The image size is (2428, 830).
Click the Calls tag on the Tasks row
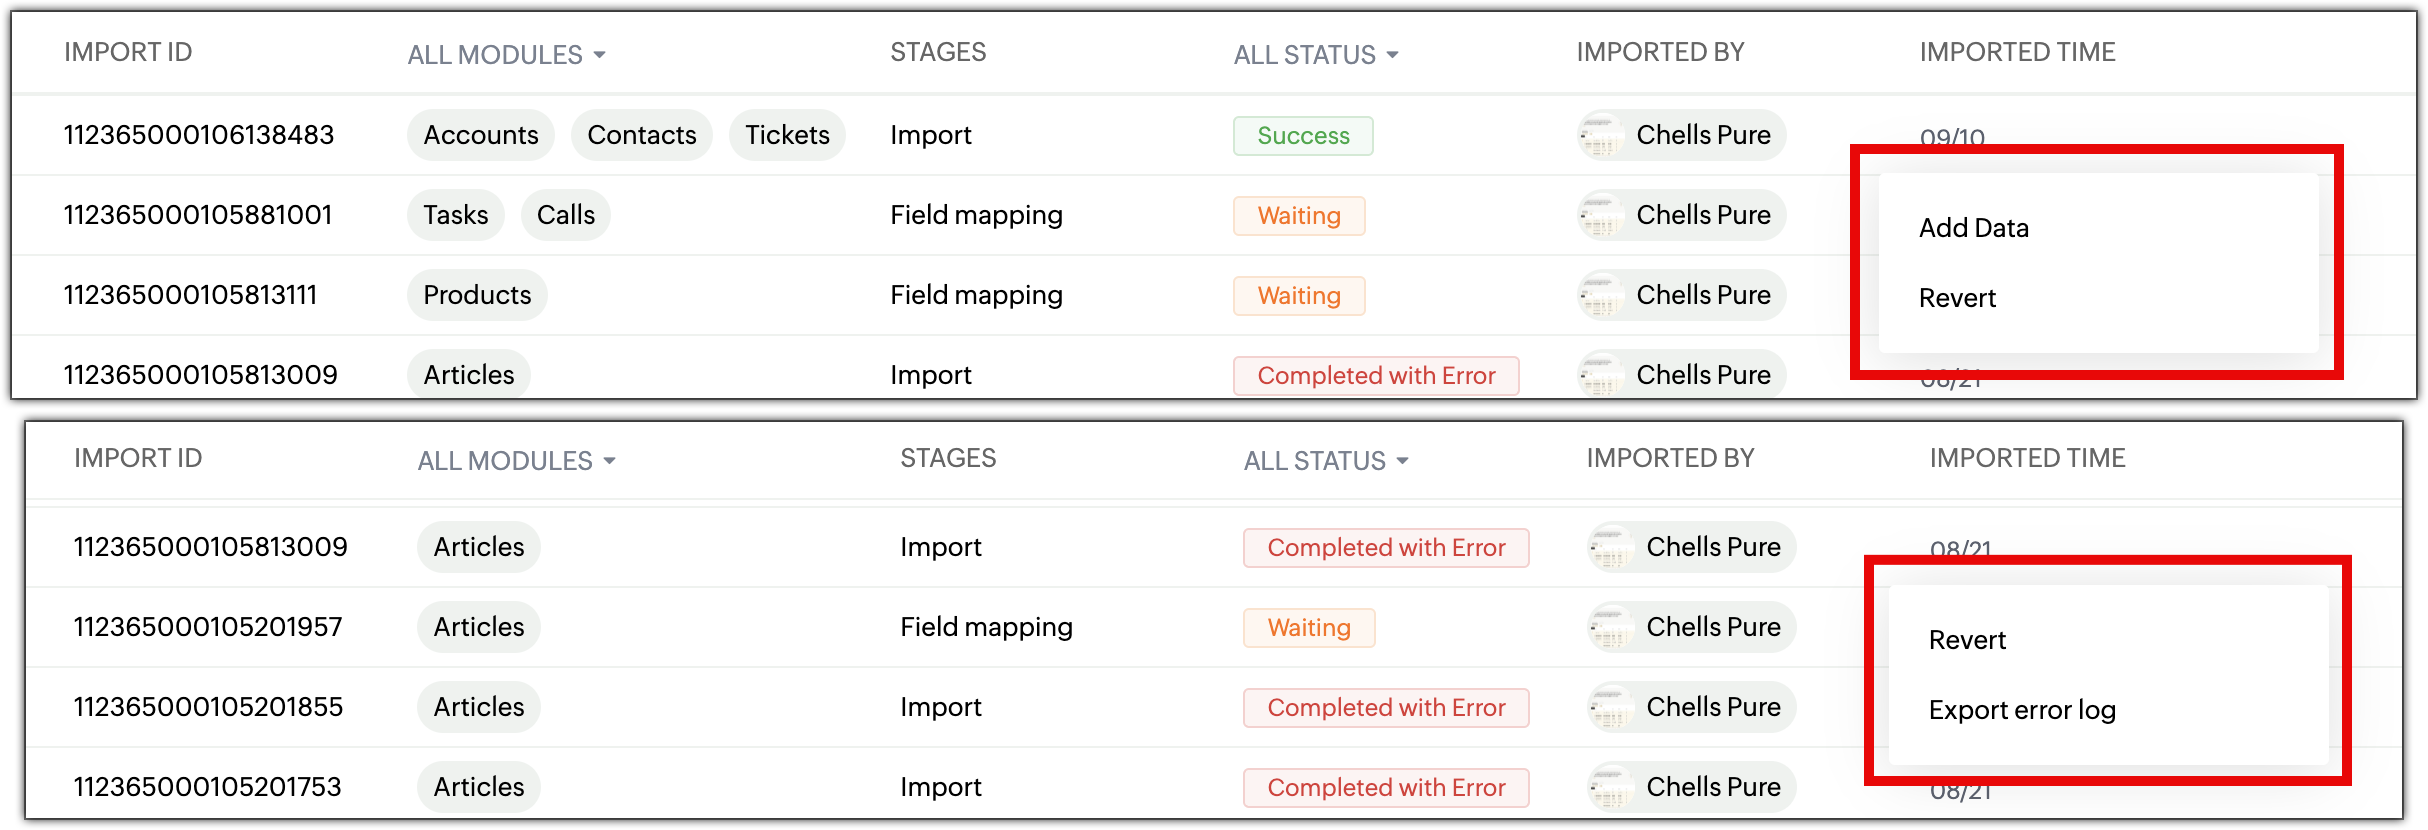coord(565,214)
